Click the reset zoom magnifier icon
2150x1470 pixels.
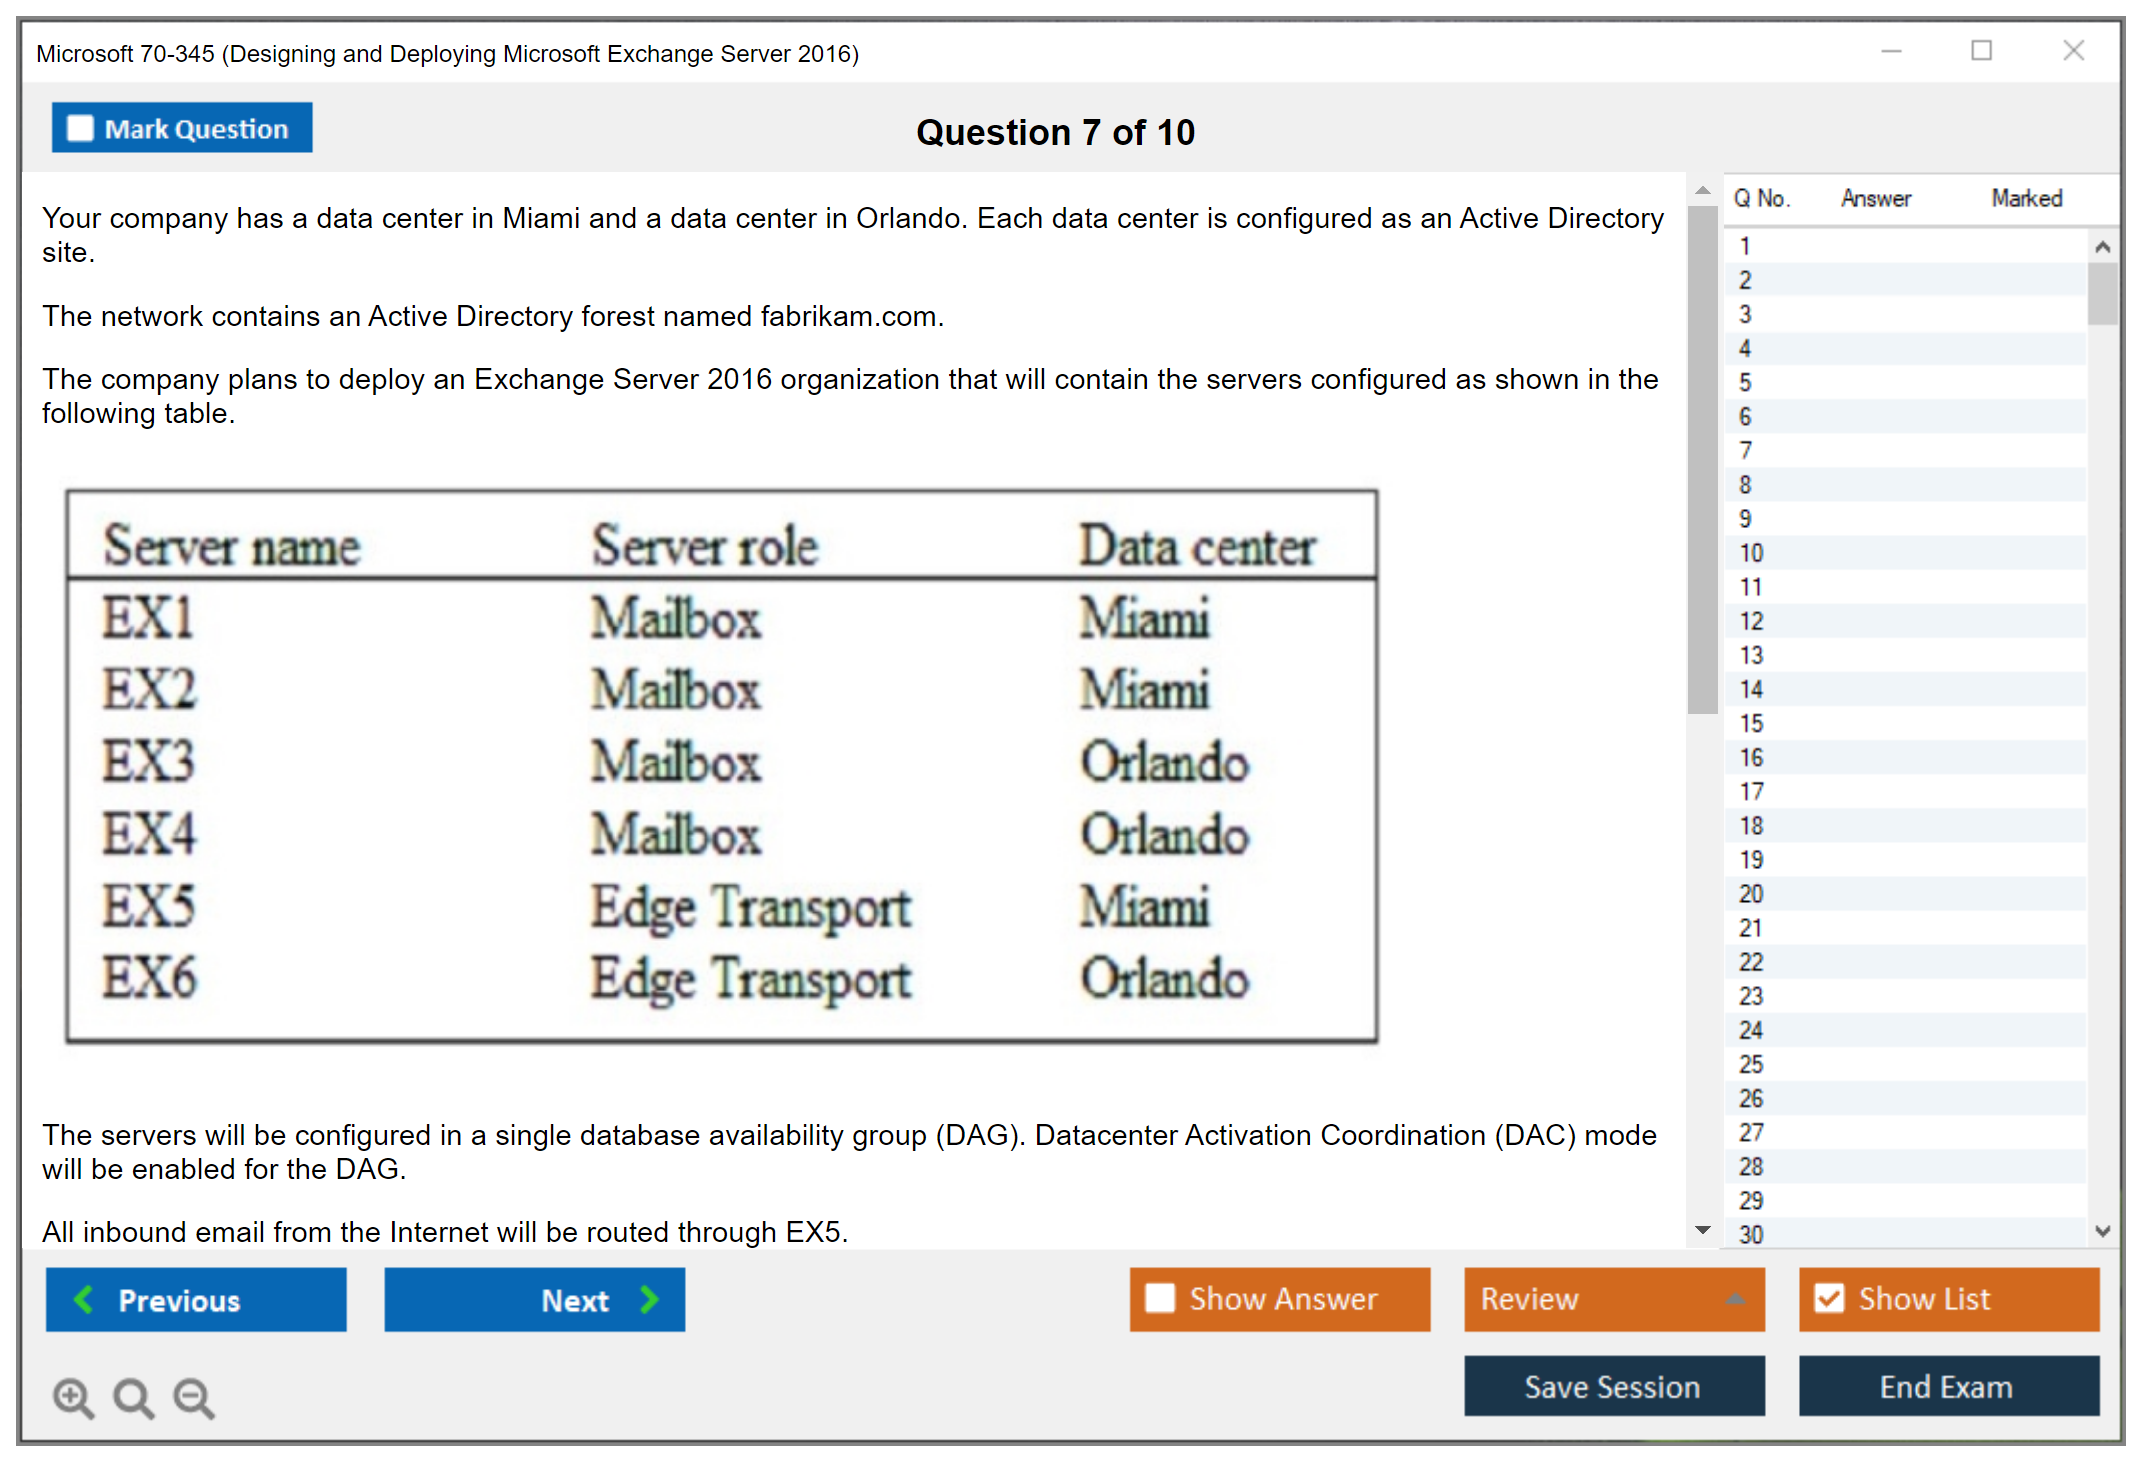(x=133, y=1397)
